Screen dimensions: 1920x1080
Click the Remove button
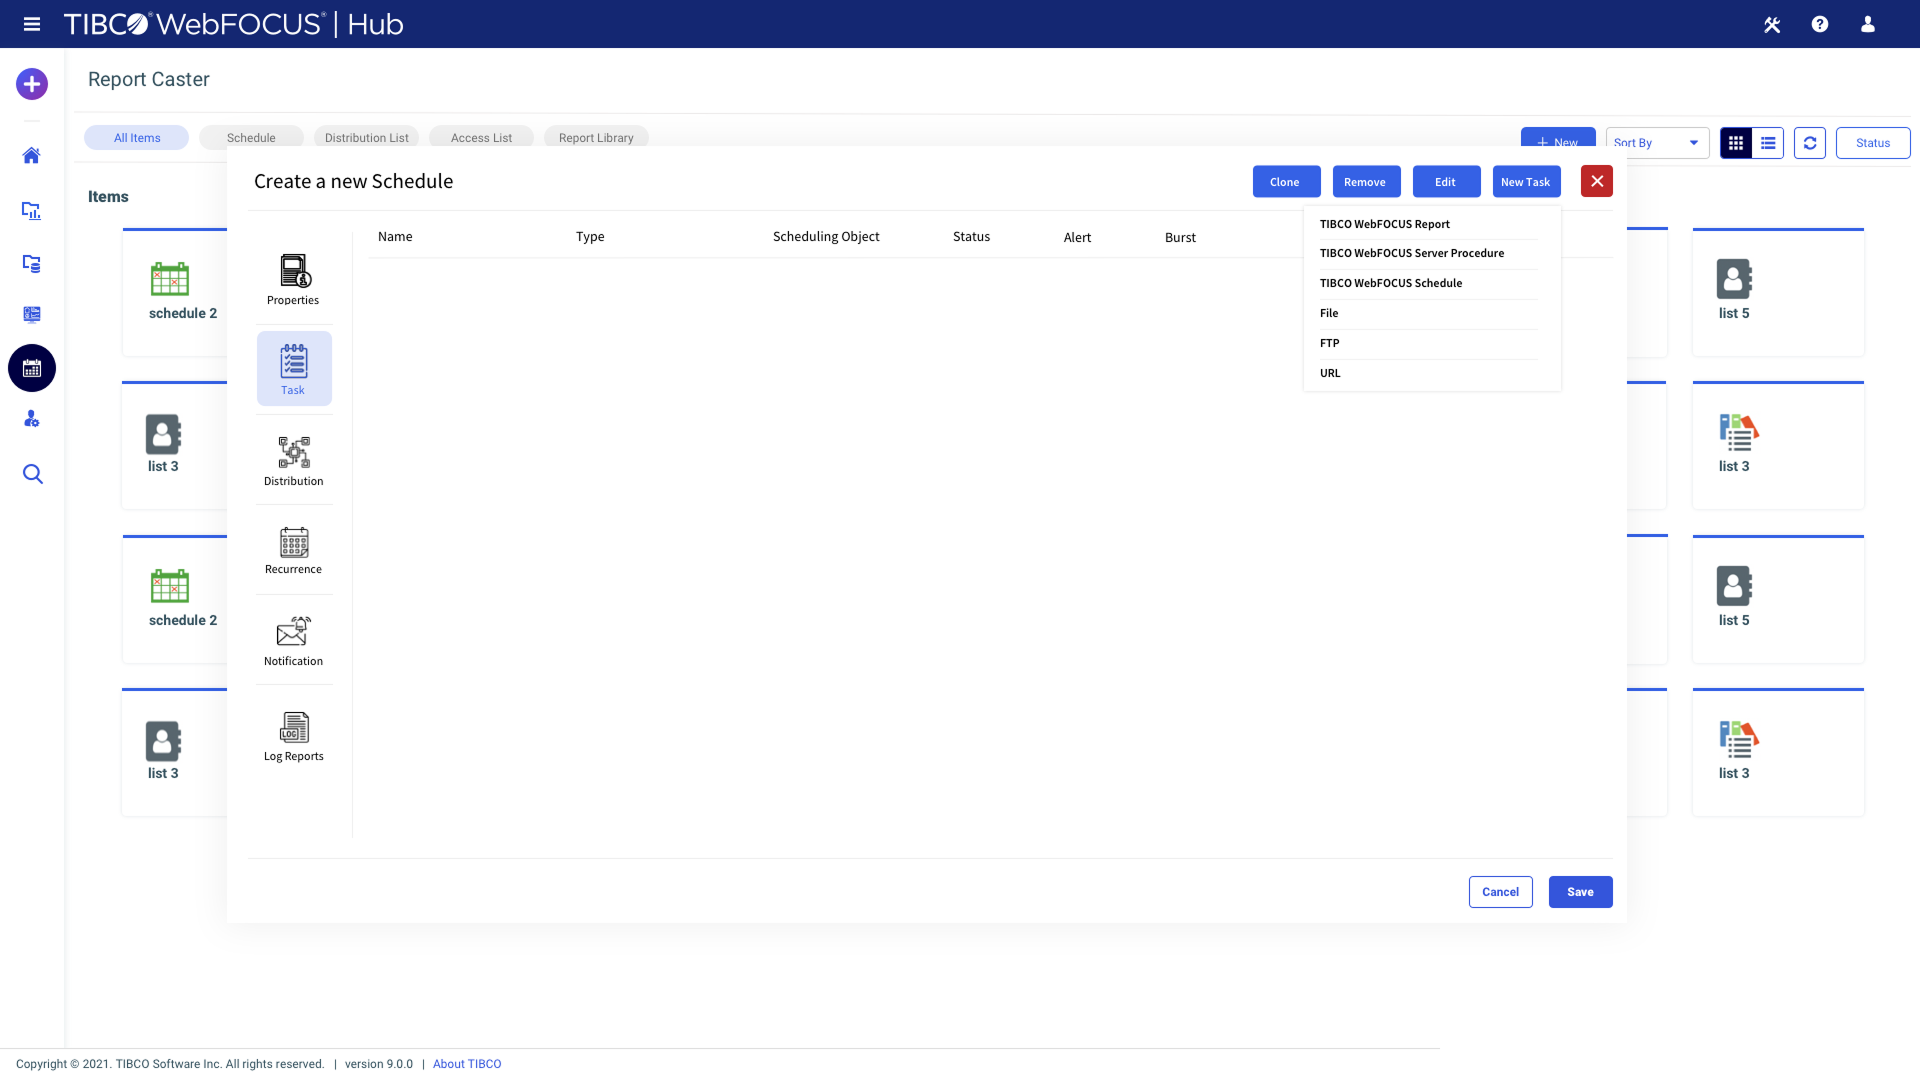[1366, 182]
